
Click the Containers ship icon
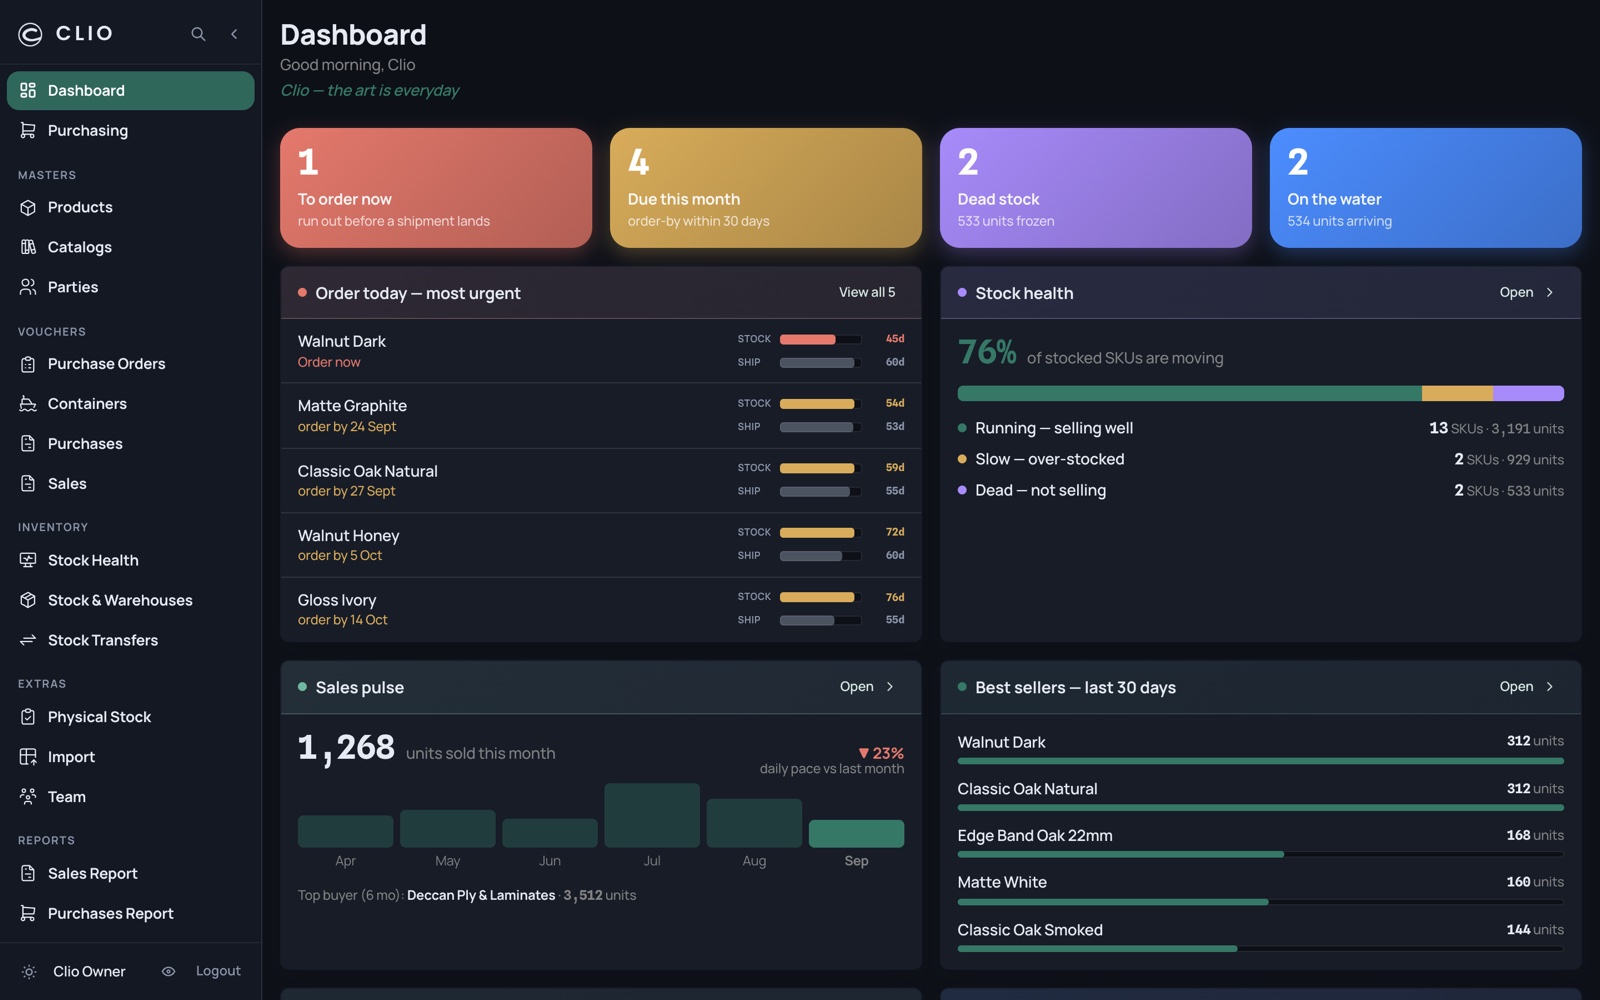28,404
